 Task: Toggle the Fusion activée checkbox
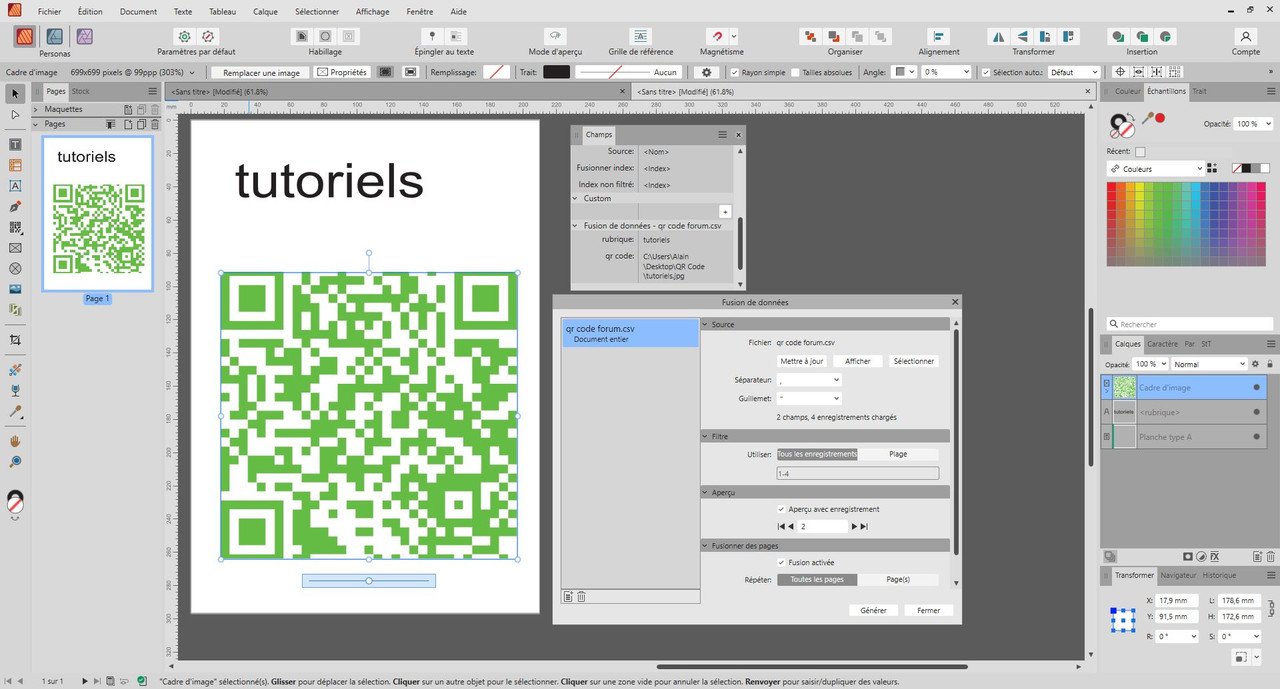782,562
